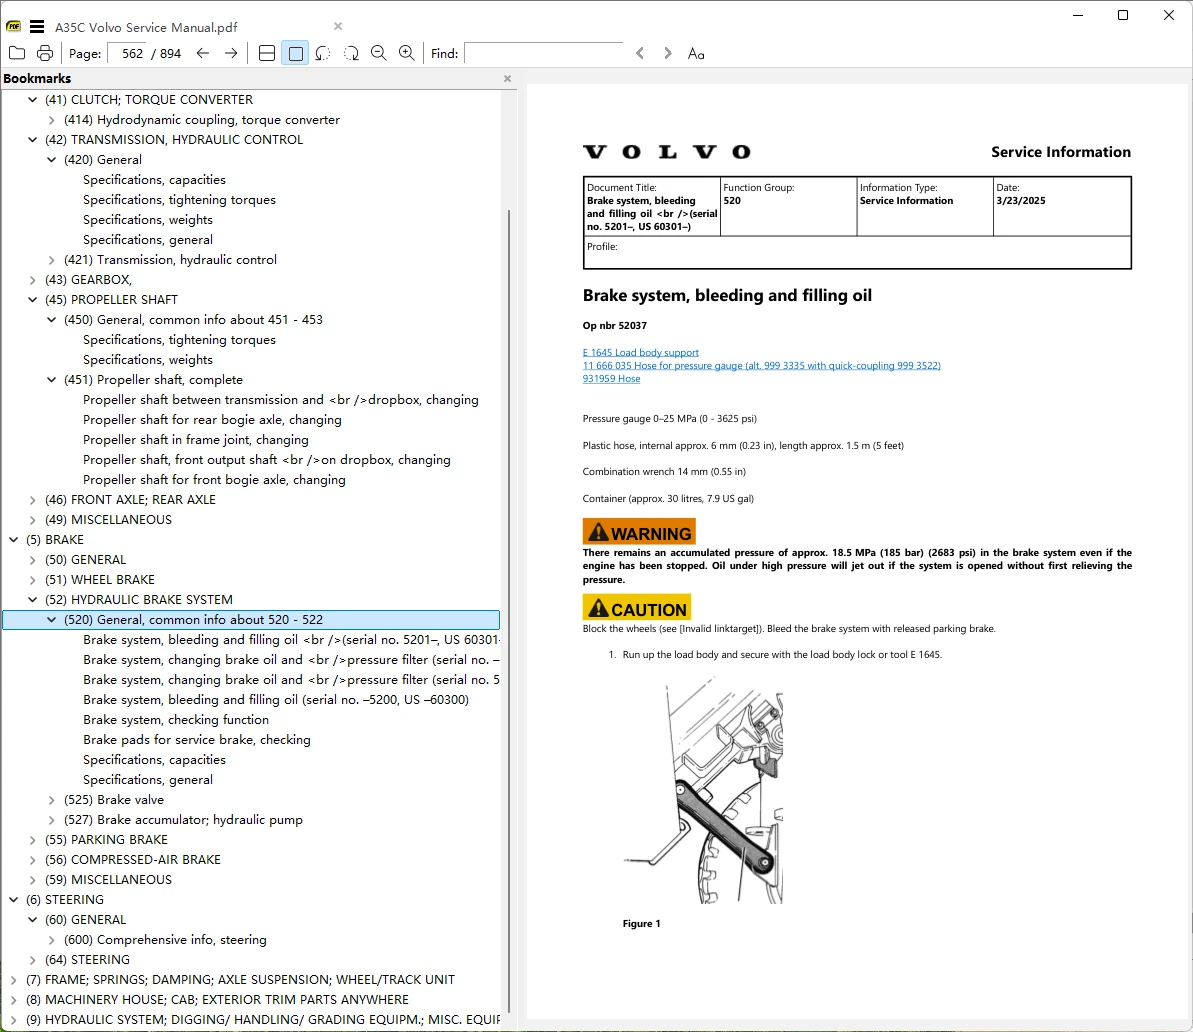This screenshot has width=1193, height=1032.
Task: Find previous match arrow
Action: pyautogui.click(x=640, y=53)
